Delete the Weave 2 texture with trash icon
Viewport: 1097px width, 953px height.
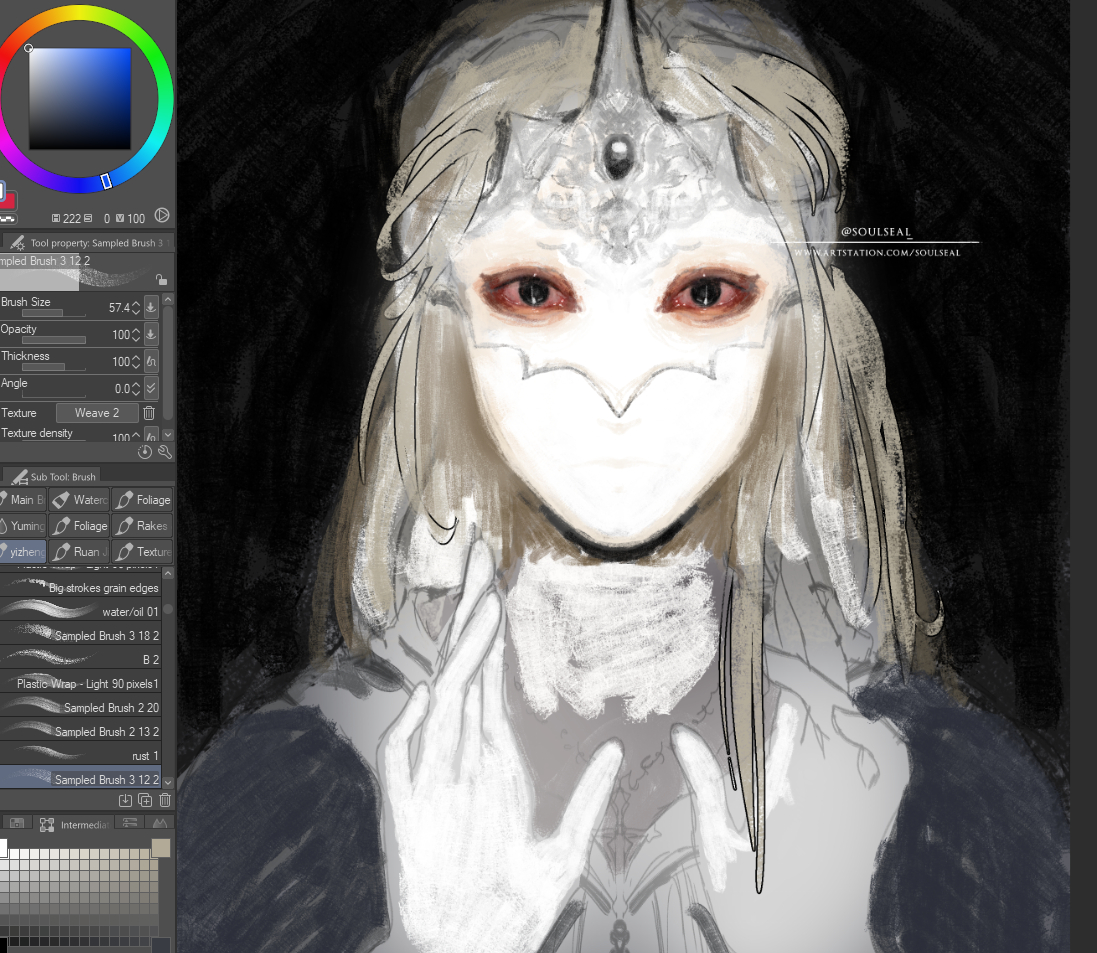(149, 413)
